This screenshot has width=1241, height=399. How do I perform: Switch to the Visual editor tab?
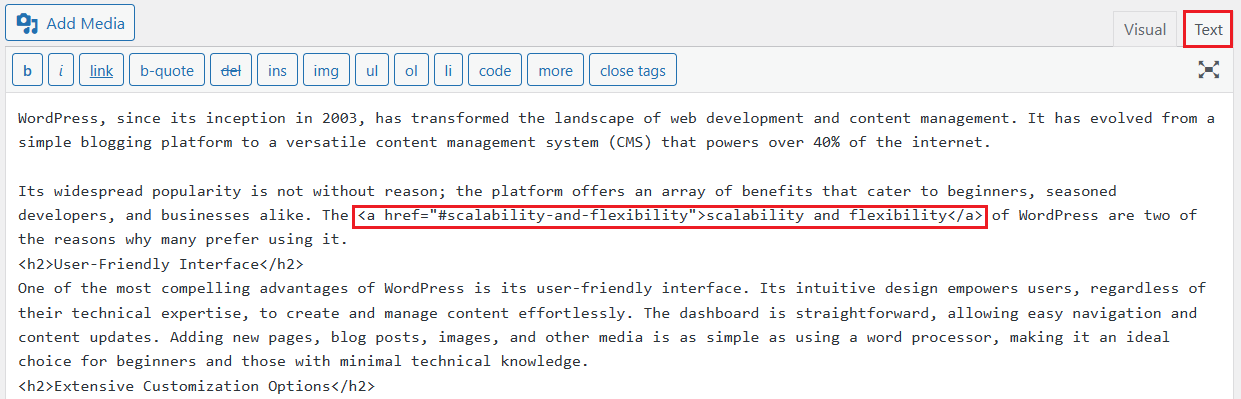click(1145, 30)
